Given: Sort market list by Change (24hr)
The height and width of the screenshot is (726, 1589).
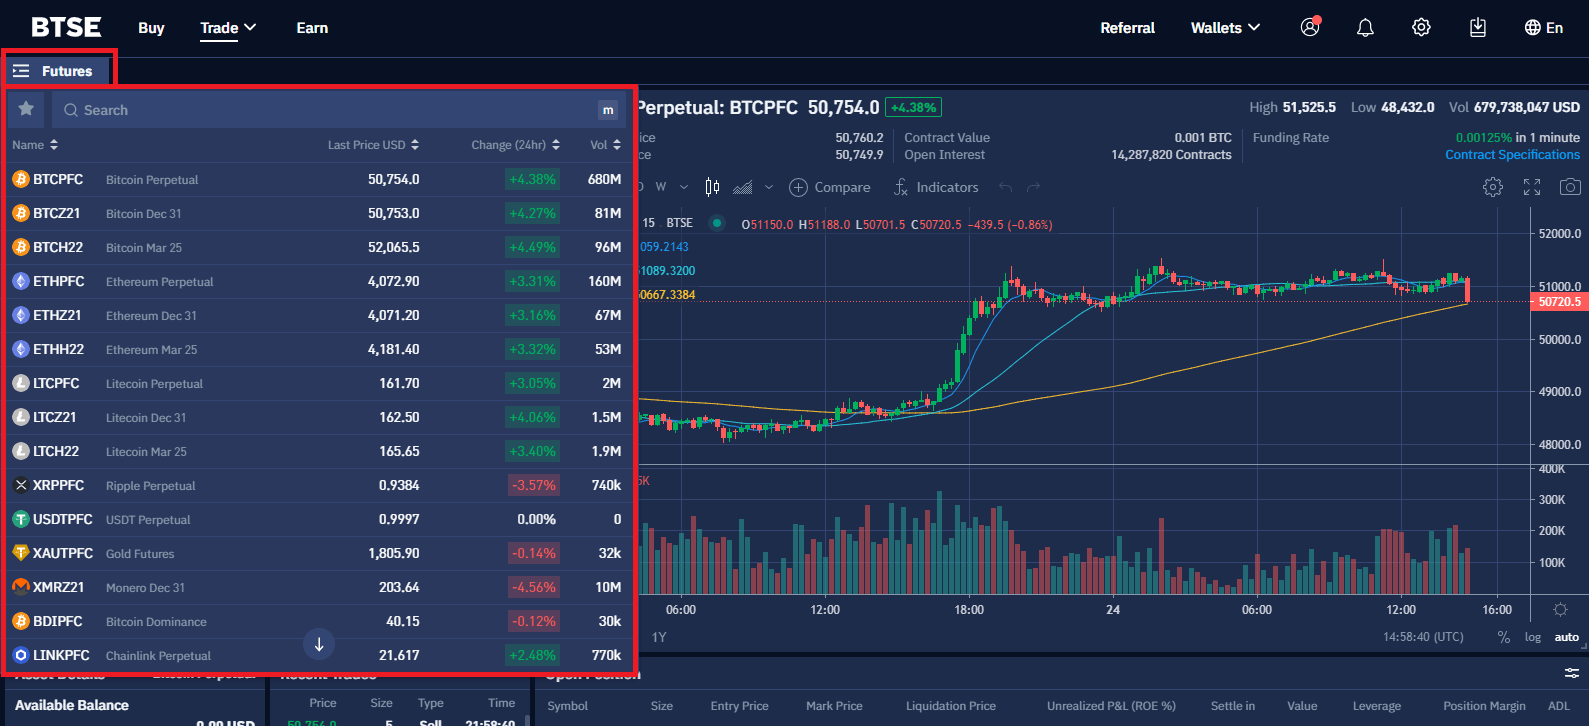Looking at the screenshot, I should (515, 145).
